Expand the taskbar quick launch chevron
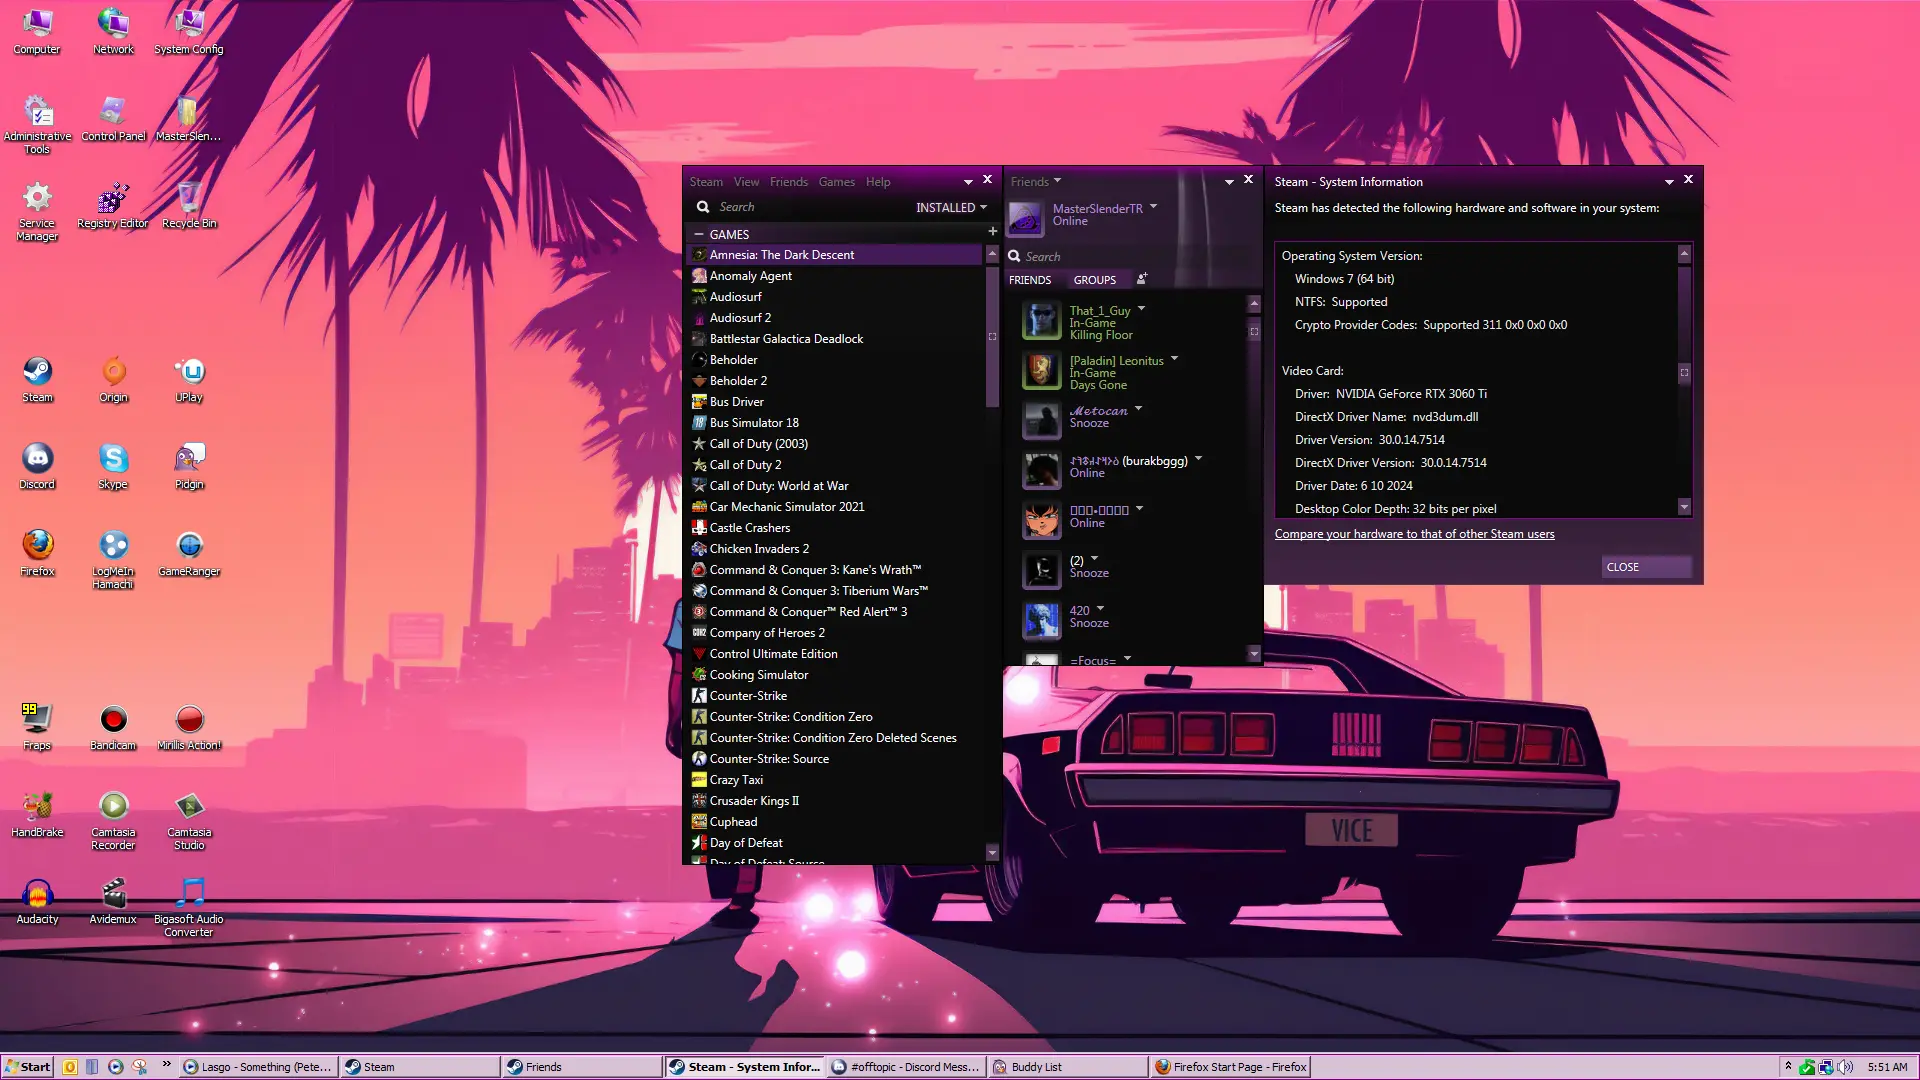1920x1080 pixels. (166, 1064)
